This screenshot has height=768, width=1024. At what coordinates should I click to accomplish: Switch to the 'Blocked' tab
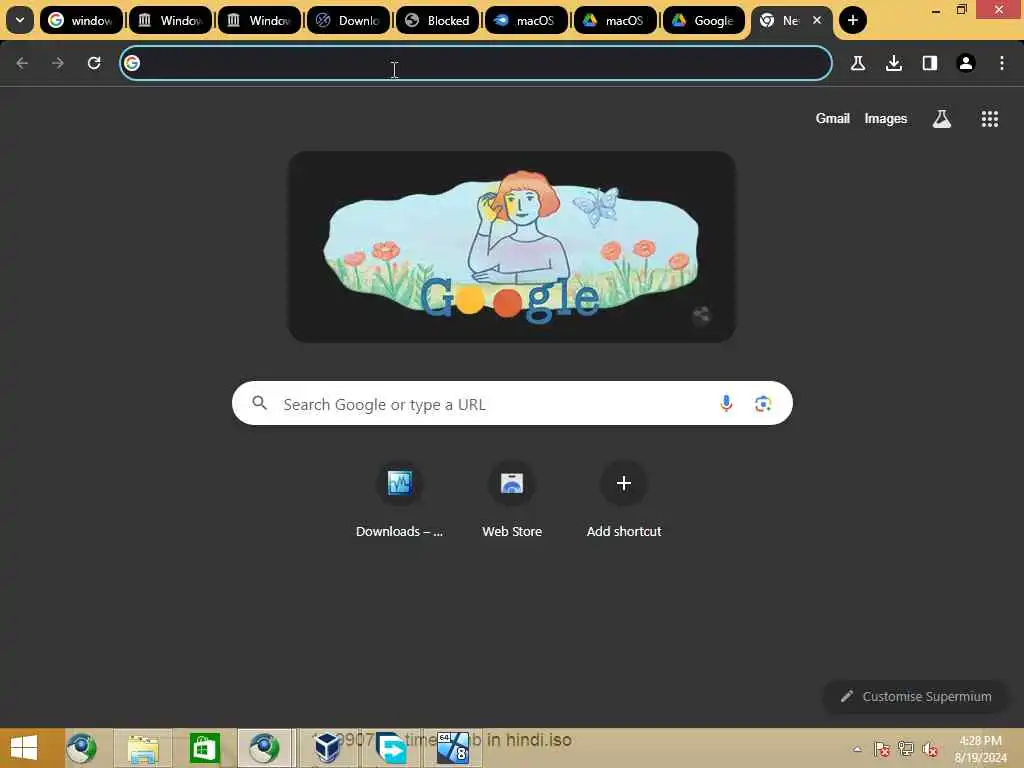click(438, 20)
